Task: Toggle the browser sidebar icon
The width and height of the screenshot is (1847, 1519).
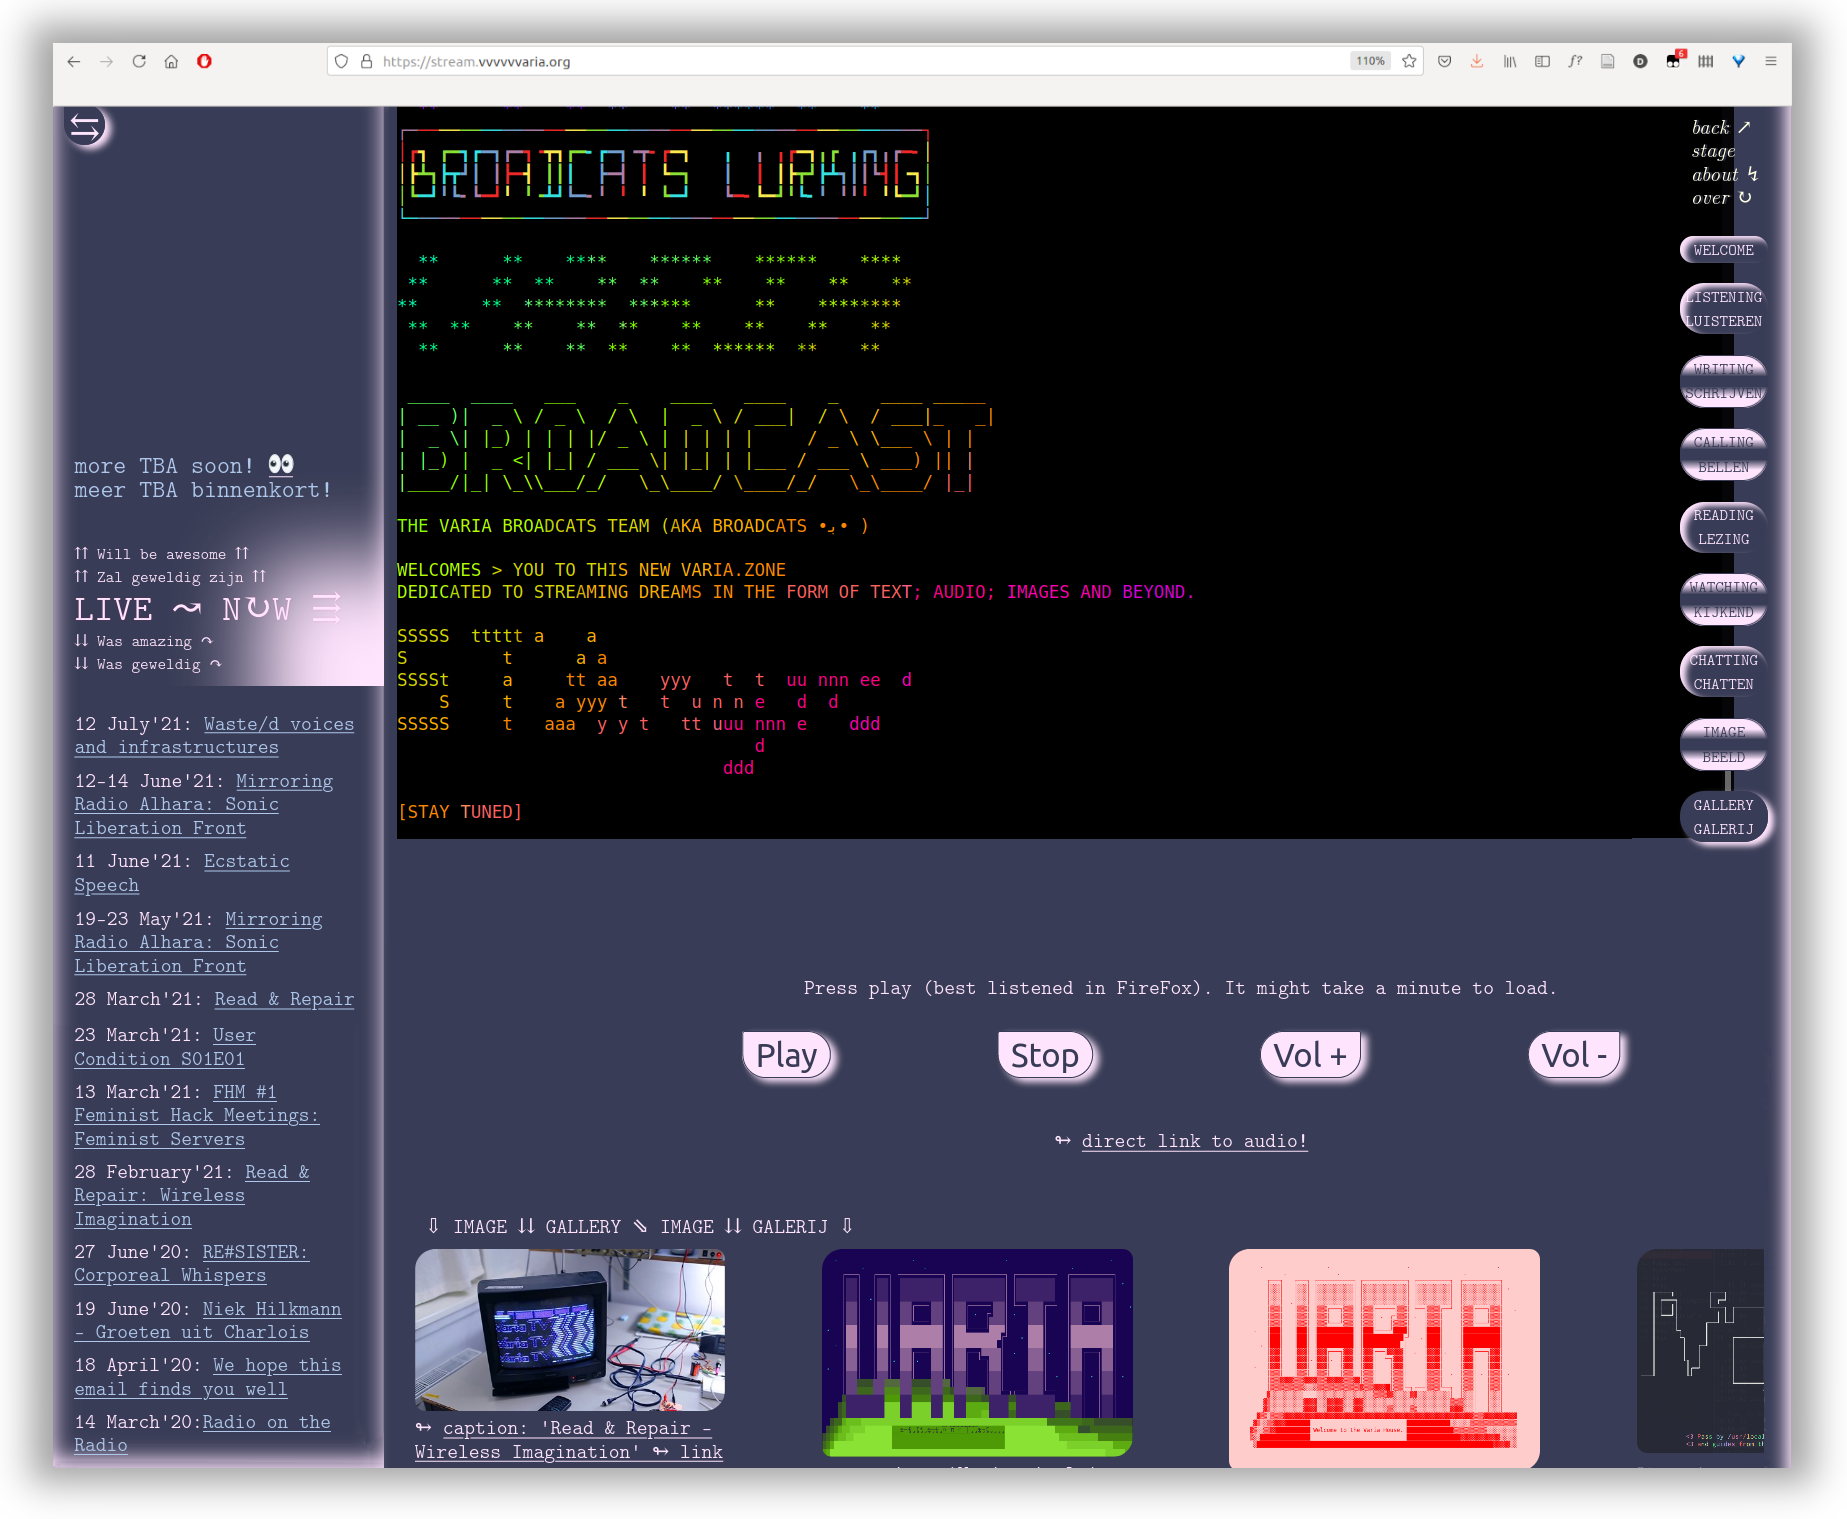Action: click(1542, 61)
